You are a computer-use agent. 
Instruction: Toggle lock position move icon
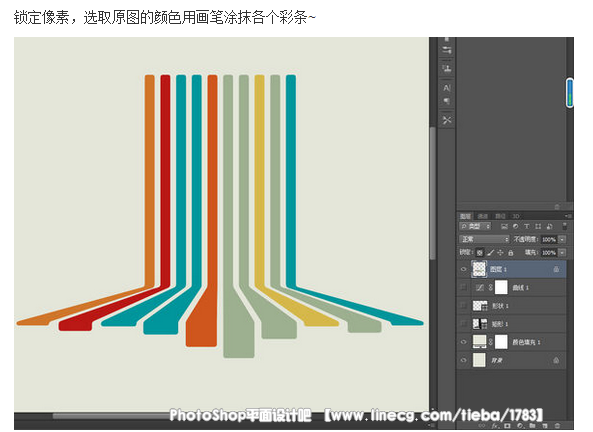tap(500, 252)
